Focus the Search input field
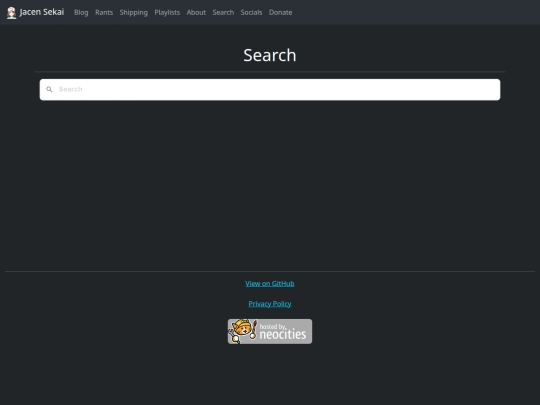The width and height of the screenshot is (540, 405). click(270, 90)
